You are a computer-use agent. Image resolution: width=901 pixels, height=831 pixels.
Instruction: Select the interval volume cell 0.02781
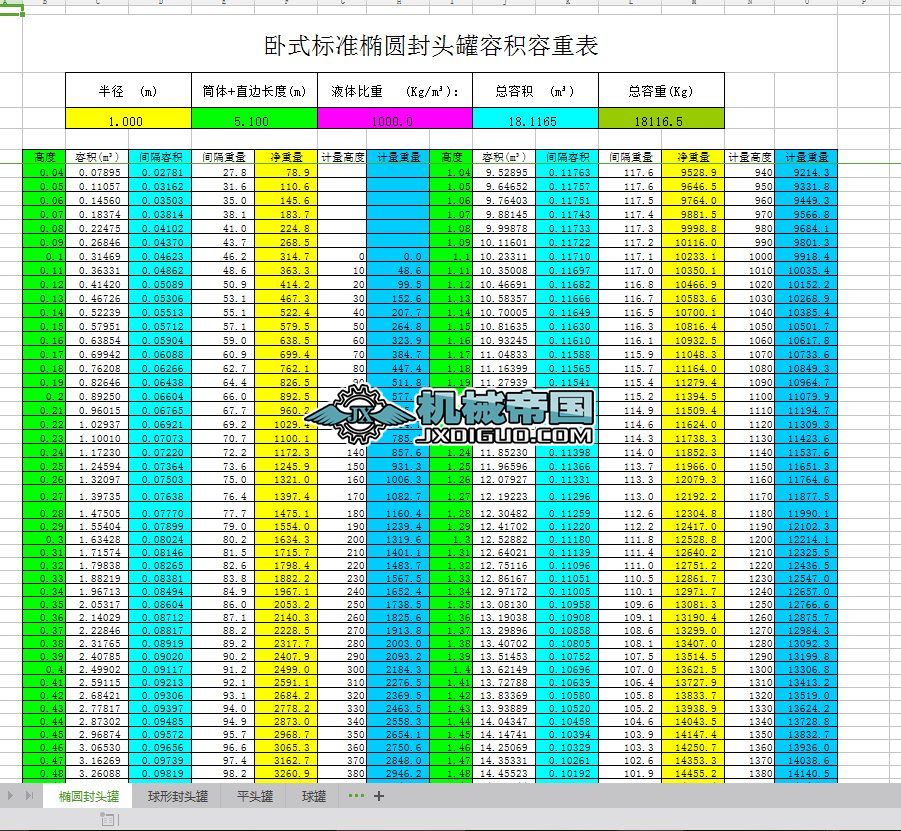point(160,172)
